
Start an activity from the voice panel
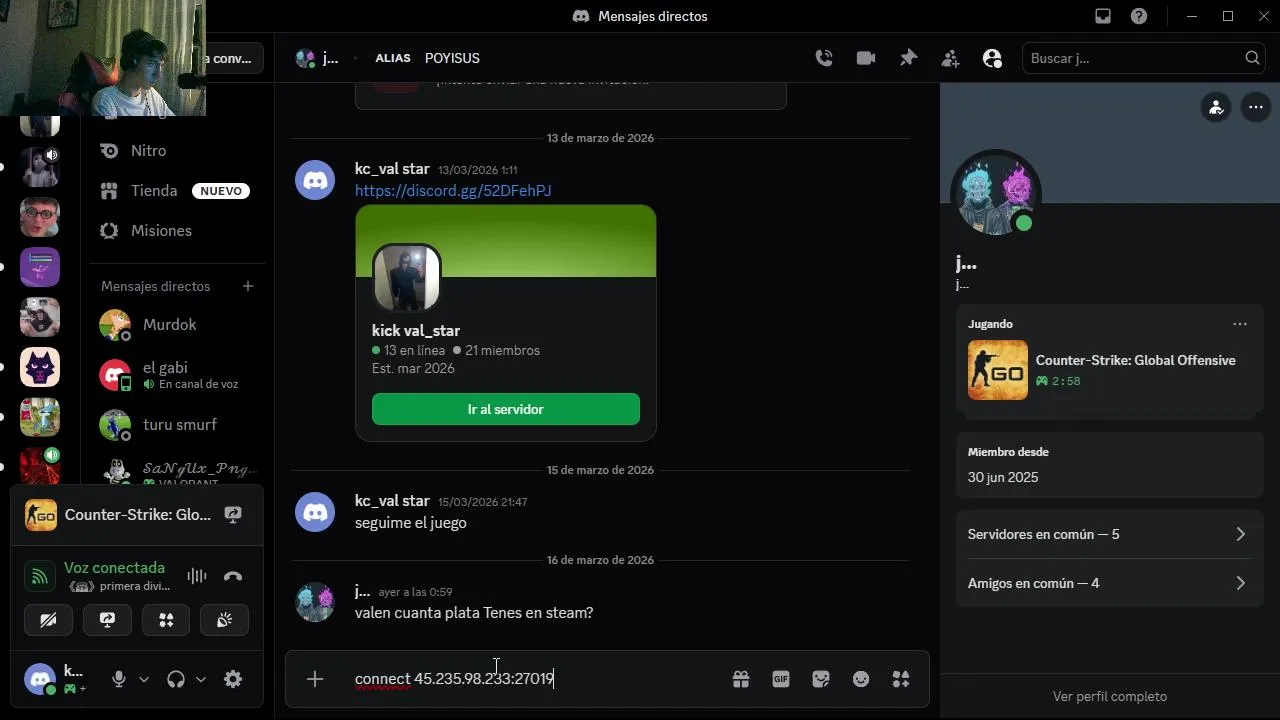coord(166,620)
